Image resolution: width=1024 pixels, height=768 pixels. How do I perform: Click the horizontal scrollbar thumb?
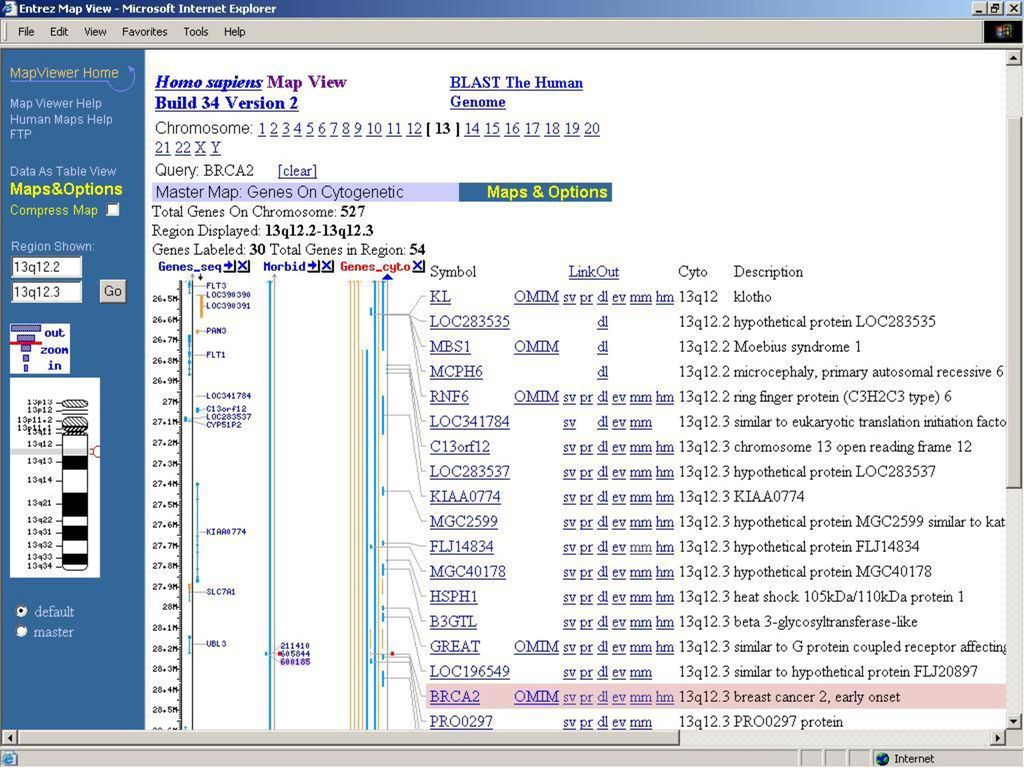point(349,738)
